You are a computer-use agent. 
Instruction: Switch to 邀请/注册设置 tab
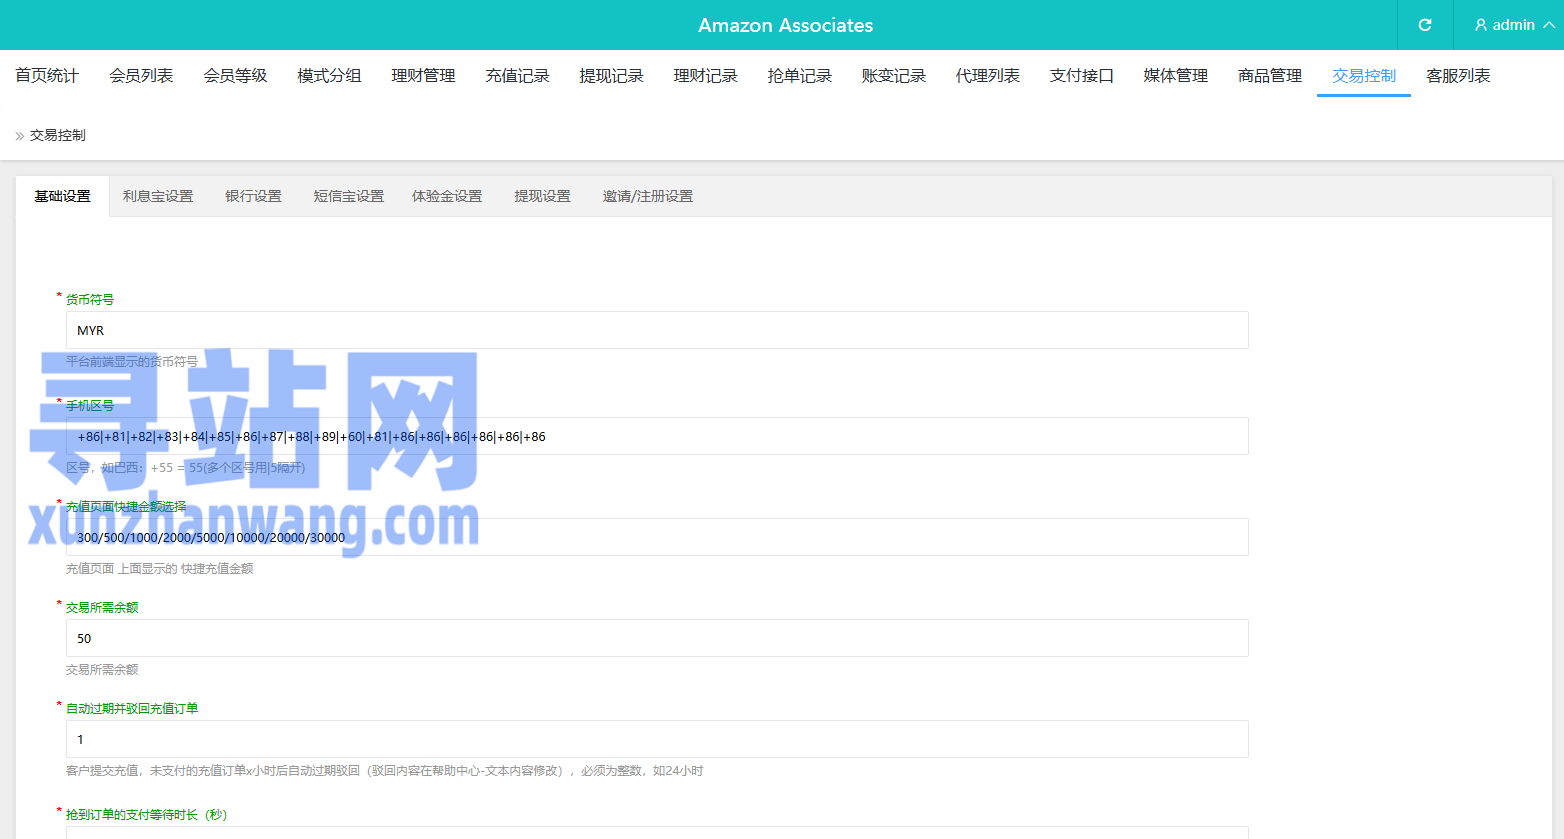(647, 196)
